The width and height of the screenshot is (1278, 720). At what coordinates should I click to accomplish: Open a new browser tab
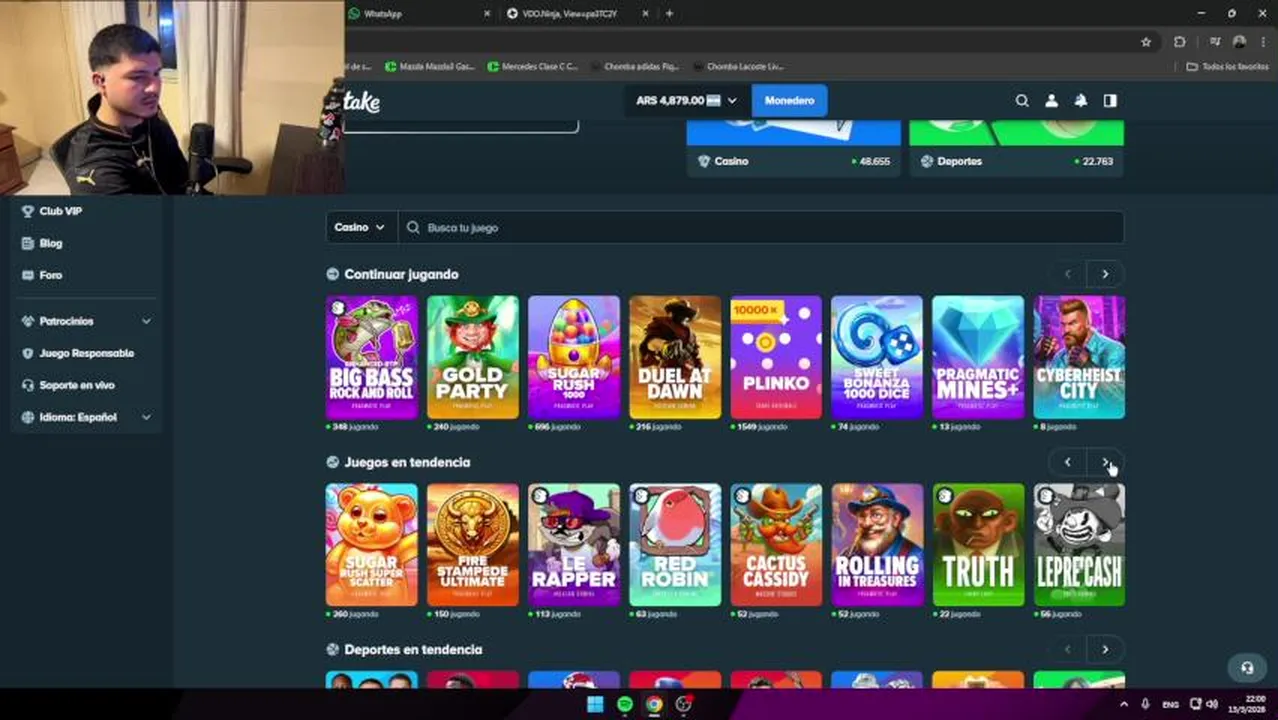[669, 14]
